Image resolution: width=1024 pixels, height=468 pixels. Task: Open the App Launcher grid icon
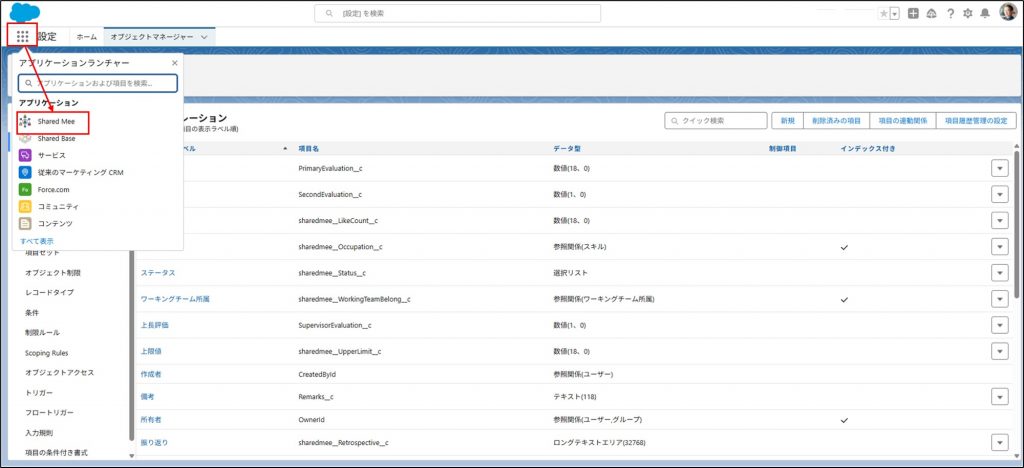(x=23, y=36)
